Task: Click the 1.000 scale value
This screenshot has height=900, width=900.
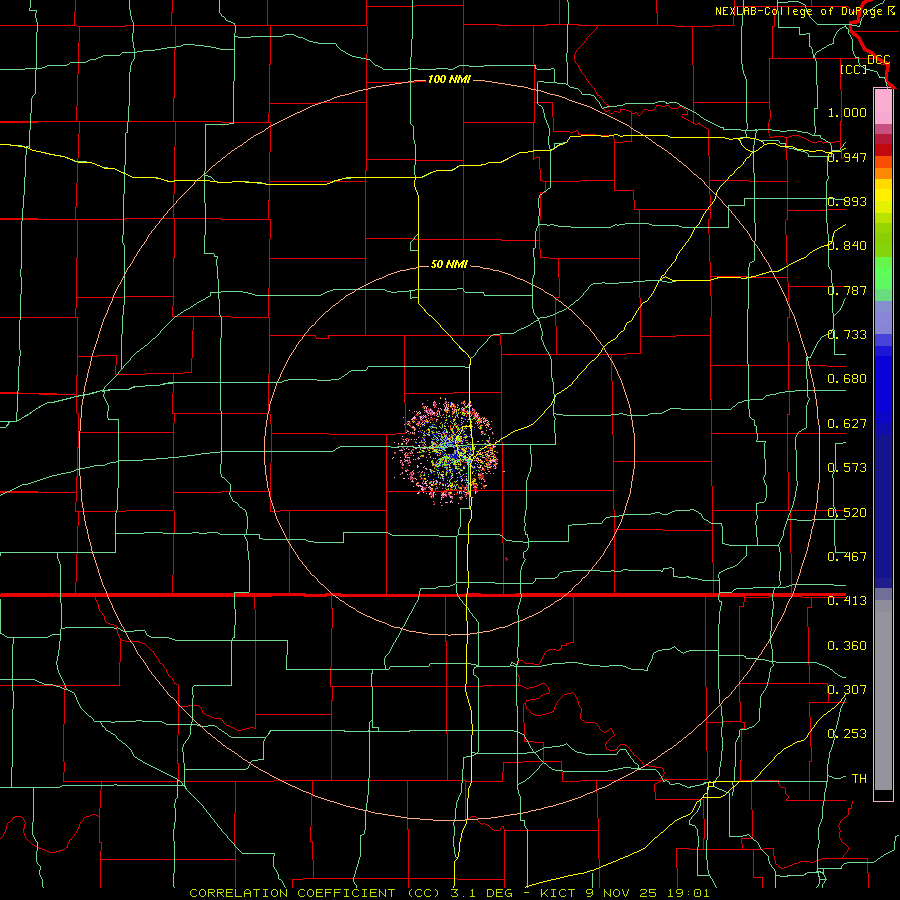Action: point(847,112)
